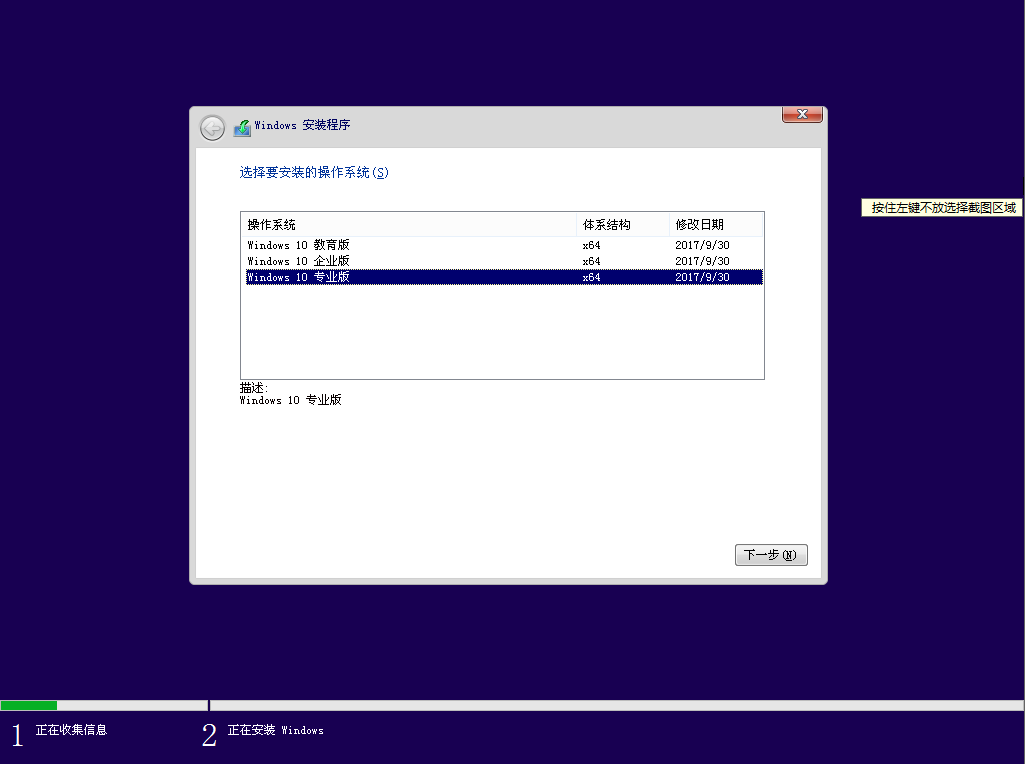Image resolution: width=1025 pixels, height=764 pixels.
Task: Click 2017/9/30 date in 教育版 row
Action: [x=702, y=245]
